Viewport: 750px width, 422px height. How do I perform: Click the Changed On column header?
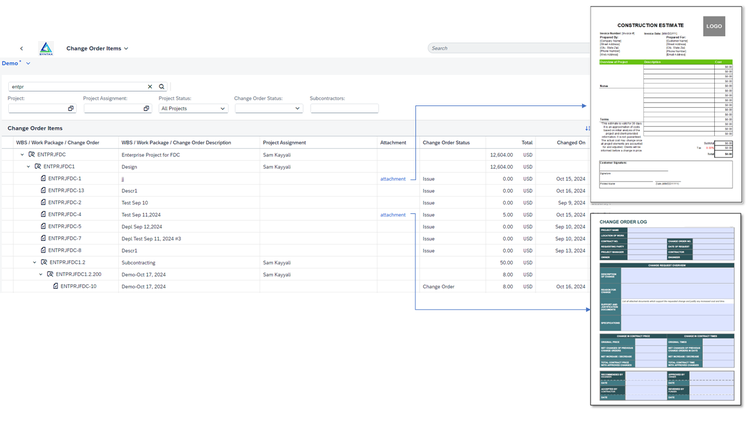pos(571,143)
